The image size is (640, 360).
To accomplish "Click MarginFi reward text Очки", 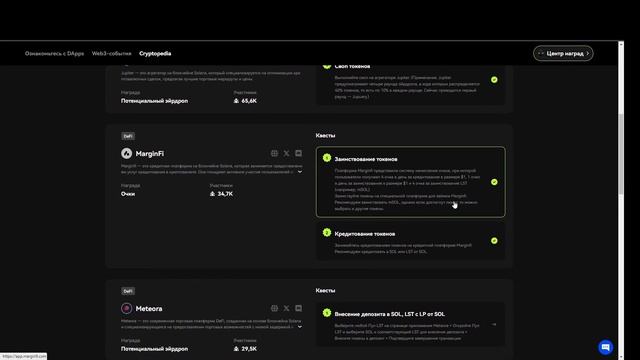I will (128, 194).
